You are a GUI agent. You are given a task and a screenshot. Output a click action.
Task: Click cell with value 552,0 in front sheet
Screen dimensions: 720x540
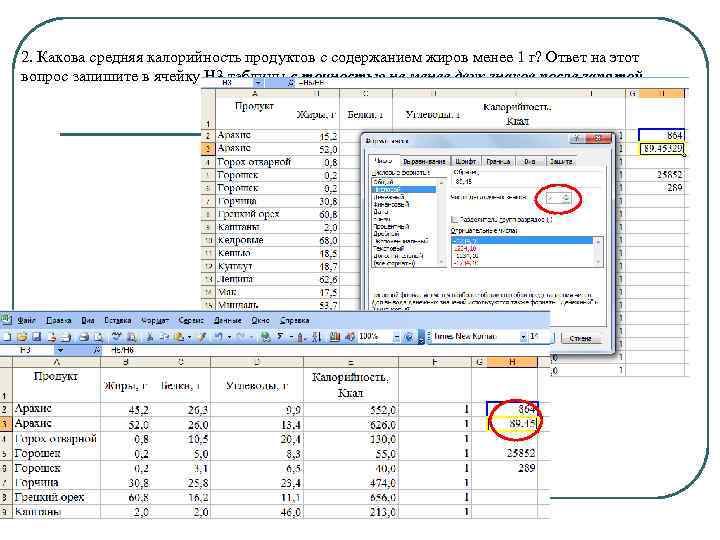(351, 409)
